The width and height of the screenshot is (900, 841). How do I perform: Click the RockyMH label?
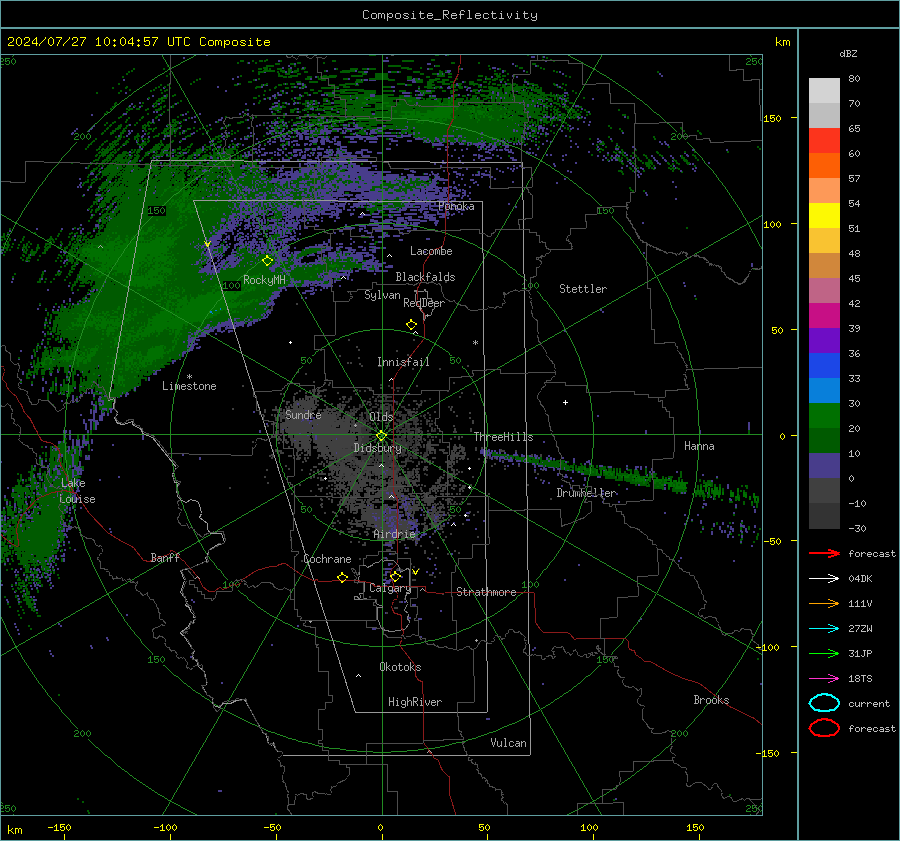tap(264, 280)
